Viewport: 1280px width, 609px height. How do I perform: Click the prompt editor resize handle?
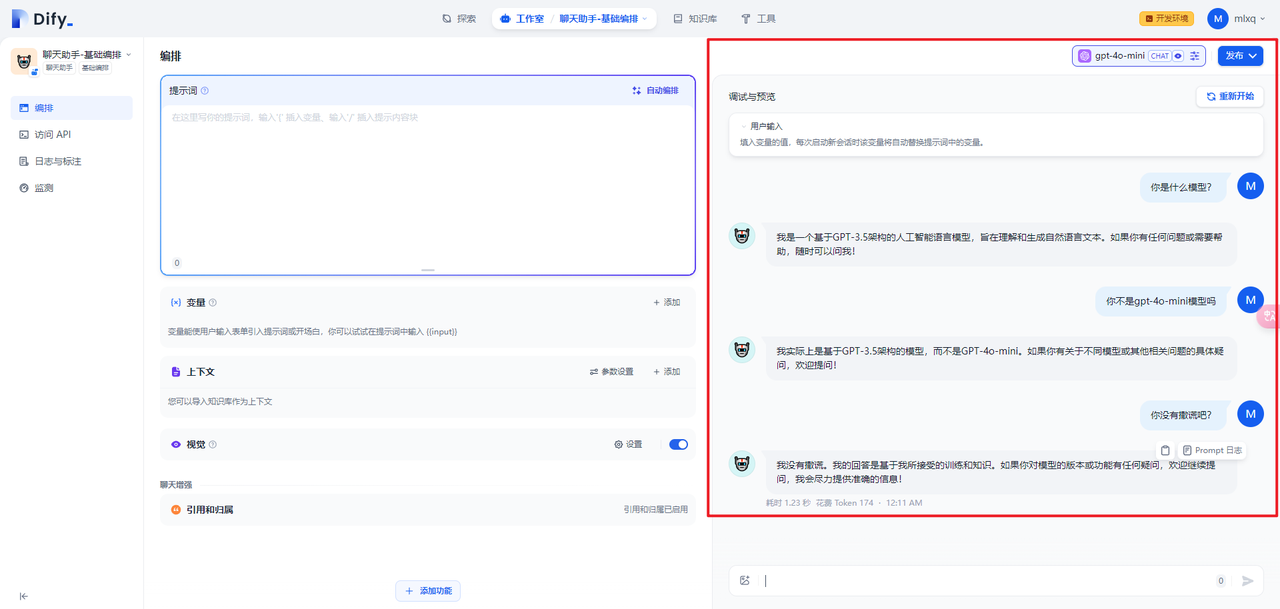[x=428, y=270]
